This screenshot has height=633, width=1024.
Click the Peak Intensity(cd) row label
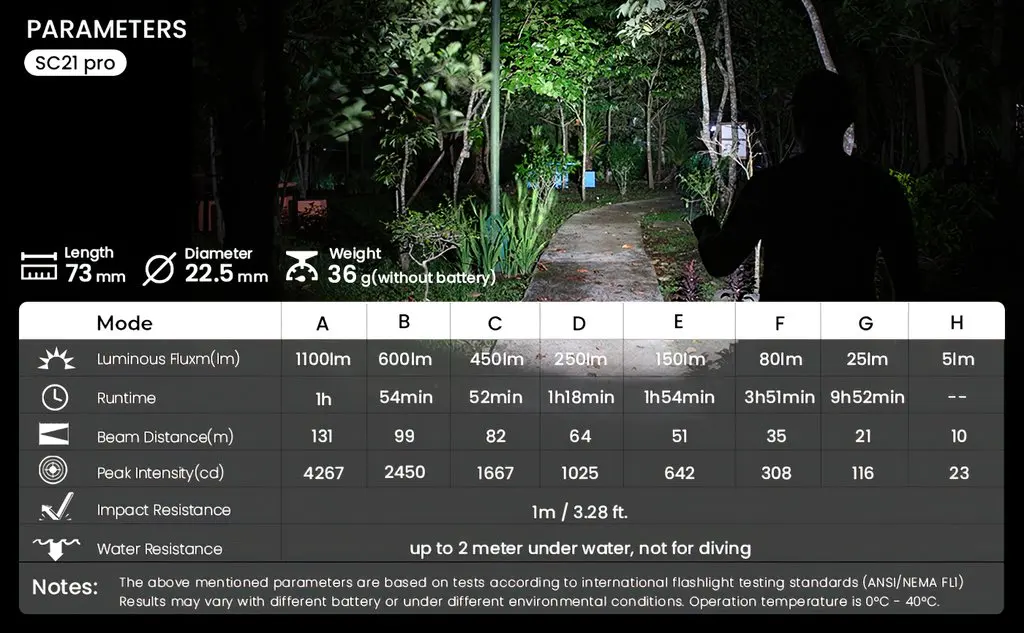pos(161,472)
